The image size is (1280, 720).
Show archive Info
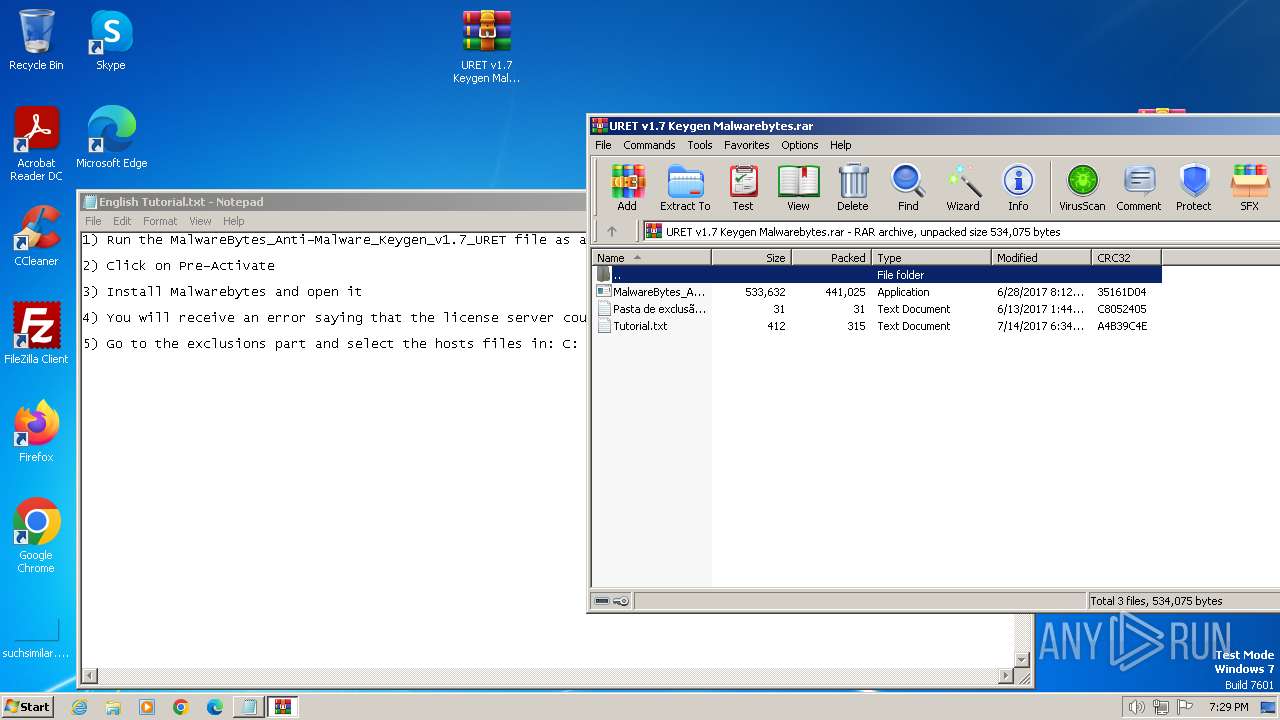click(x=1018, y=187)
